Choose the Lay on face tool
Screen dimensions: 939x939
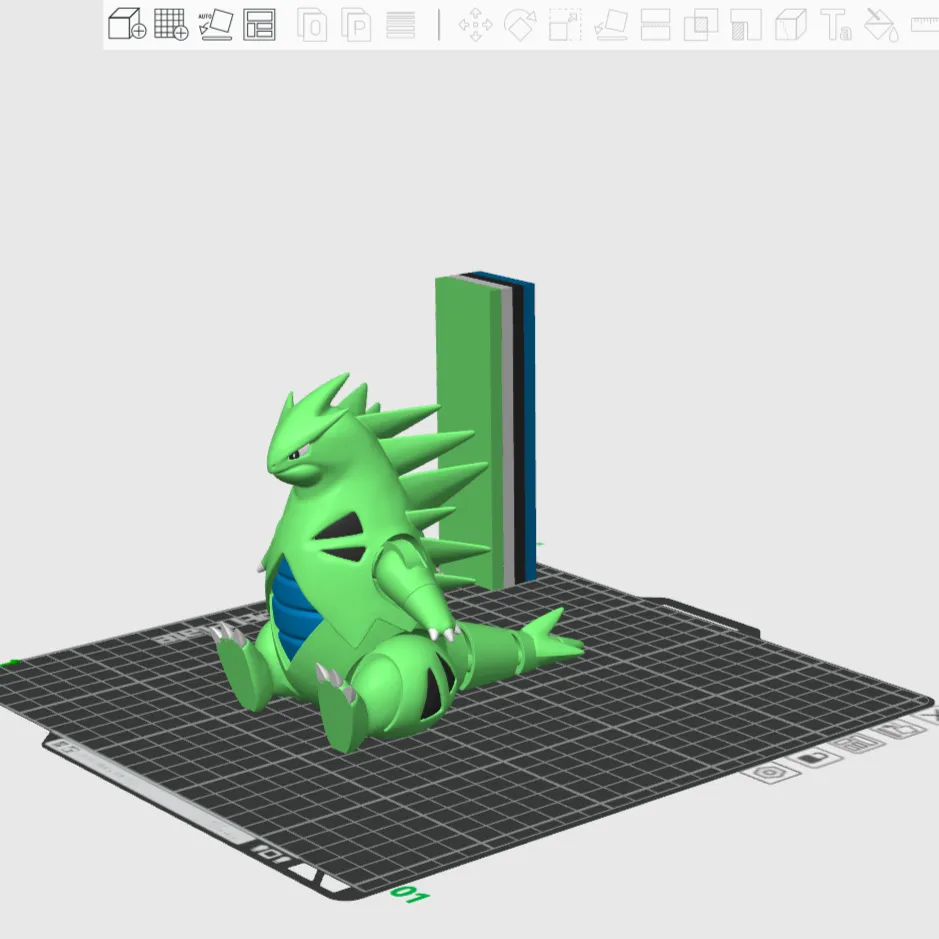click(x=611, y=25)
